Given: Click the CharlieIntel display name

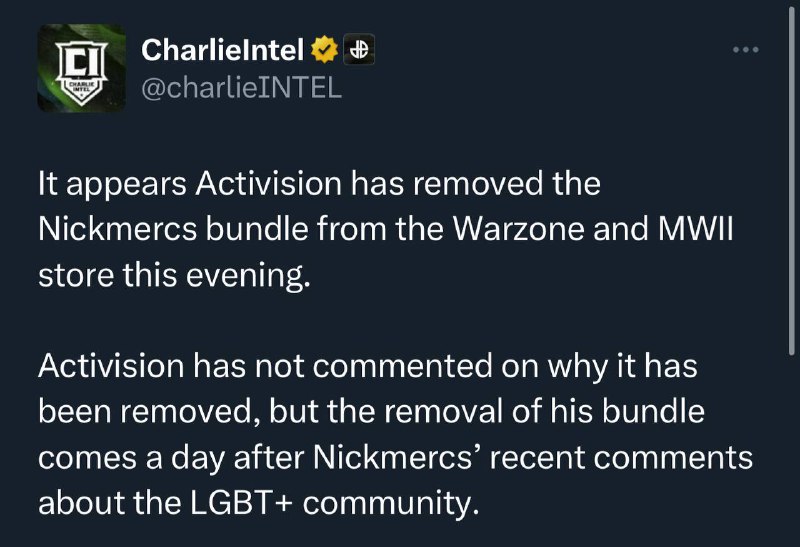Looking at the screenshot, I should [x=223, y=48].
